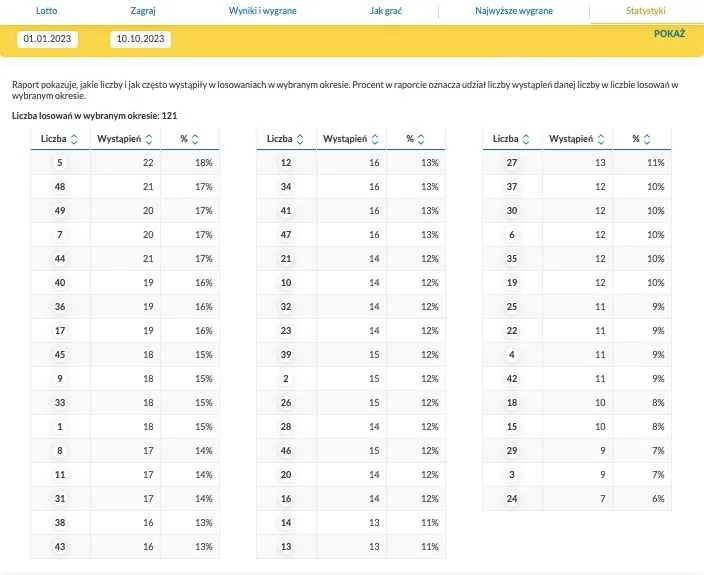Click the start date field 01.01.2023
704x575 pixels.
click(x=48, y=39)
